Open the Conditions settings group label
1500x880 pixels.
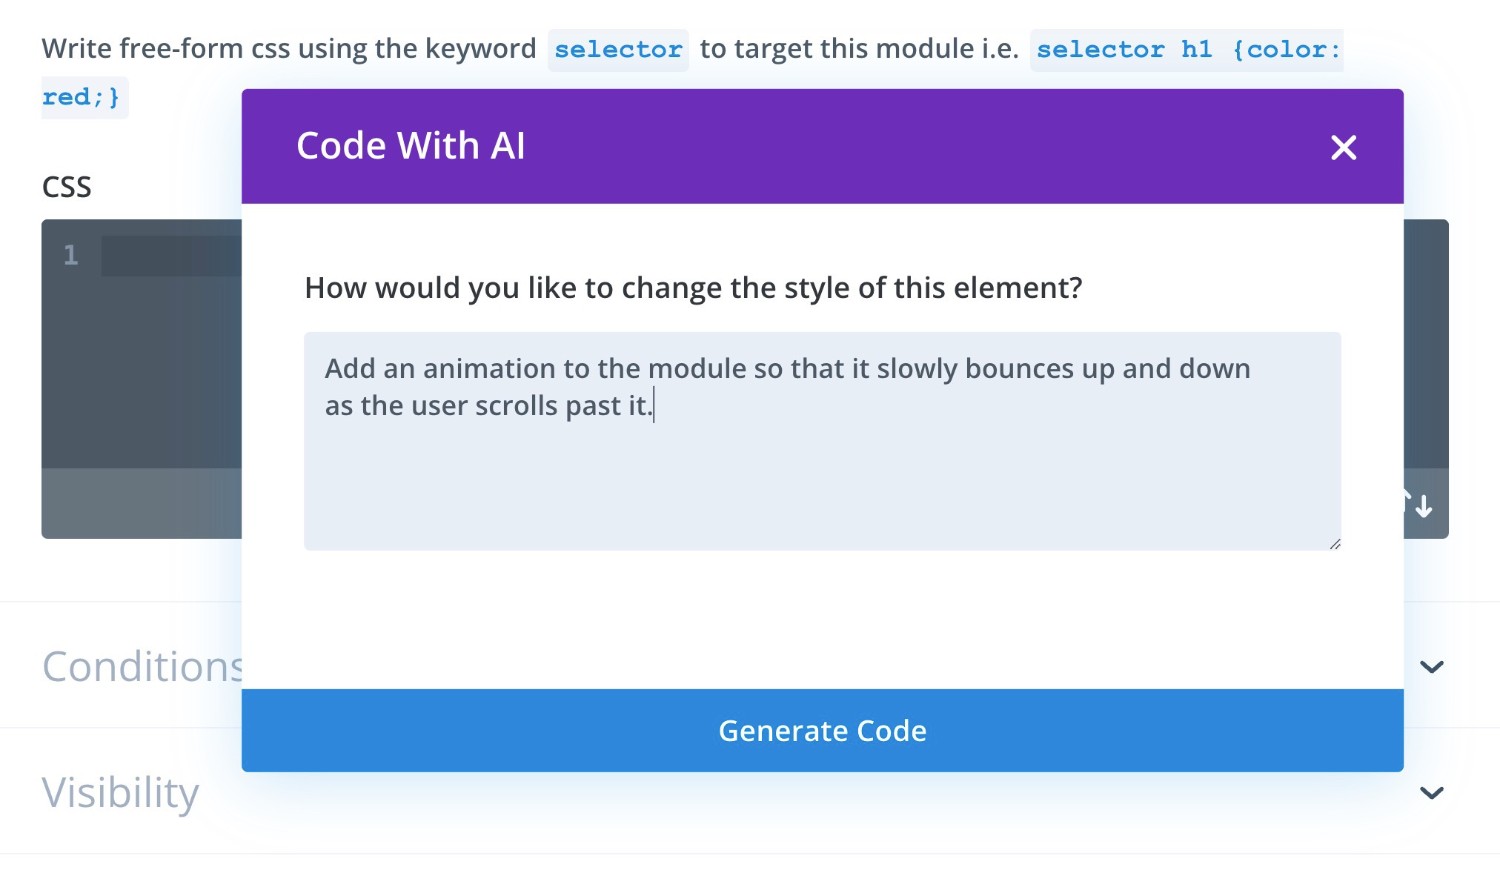coord(142,667)
